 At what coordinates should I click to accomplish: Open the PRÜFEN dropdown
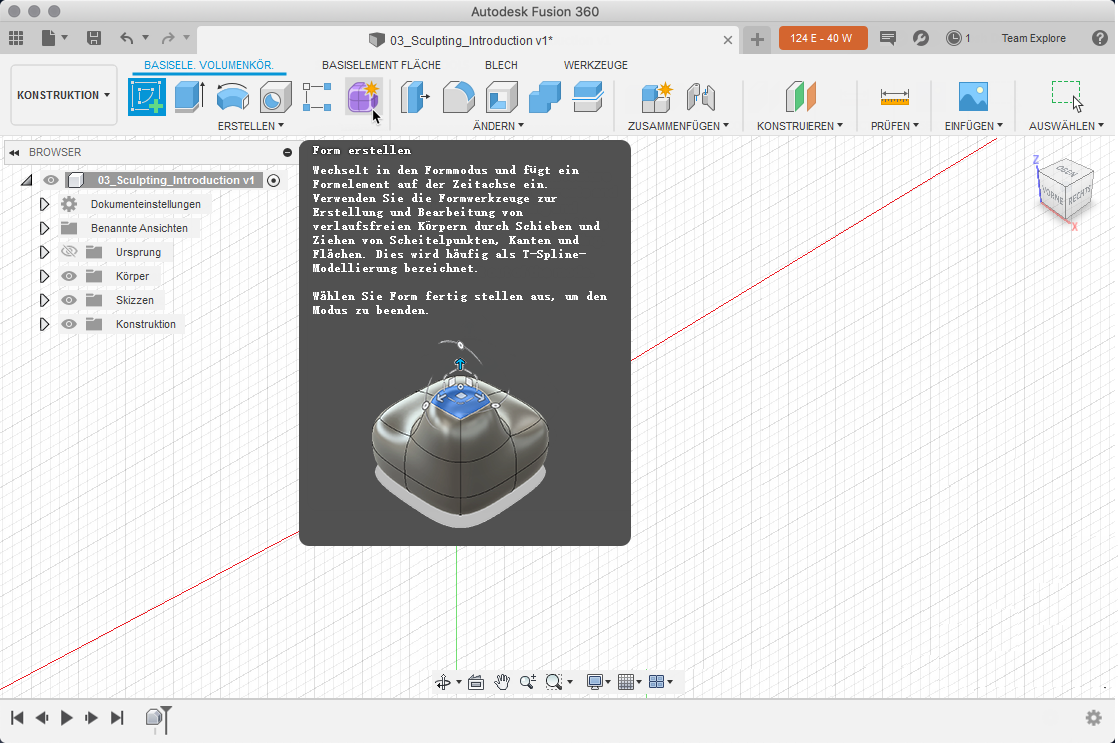click(895, 126)
